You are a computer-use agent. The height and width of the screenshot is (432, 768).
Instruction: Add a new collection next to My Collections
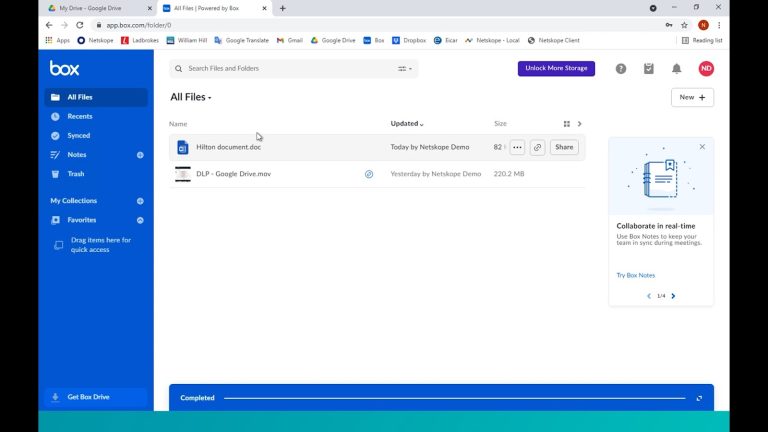point(140,201)
